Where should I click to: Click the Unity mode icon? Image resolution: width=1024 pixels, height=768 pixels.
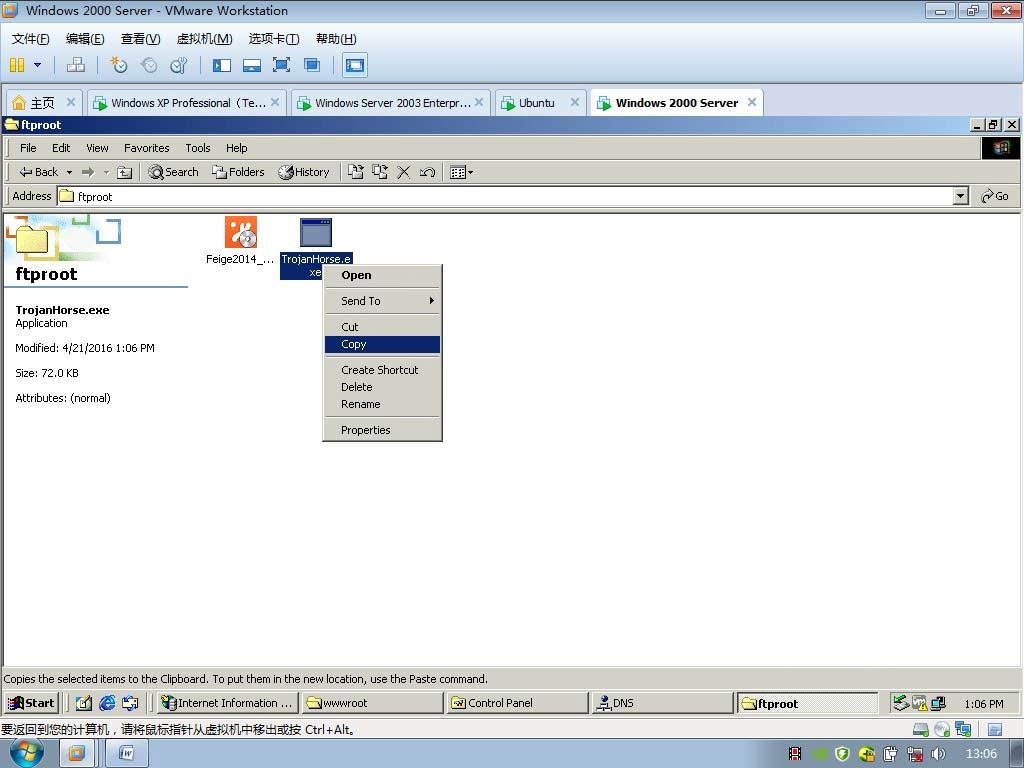[312, 65]
